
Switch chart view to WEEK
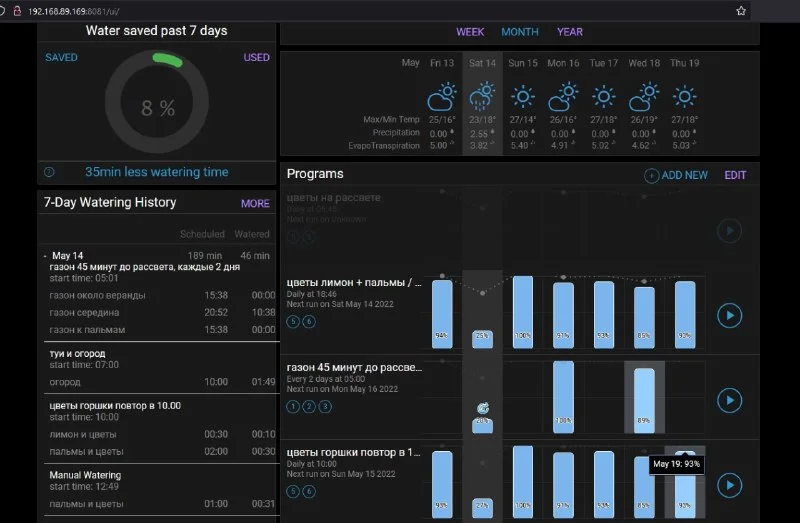pos(470,32)
